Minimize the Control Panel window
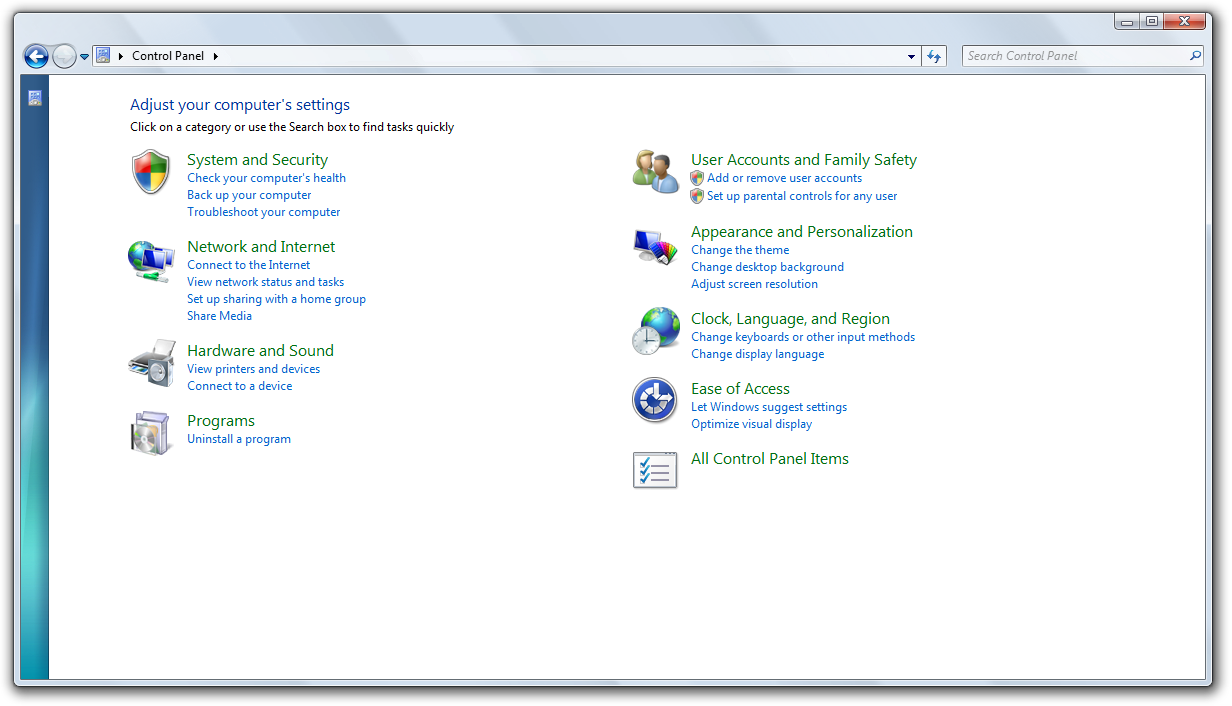This screenshot has height=706, width=1232. click(1127, 21)
